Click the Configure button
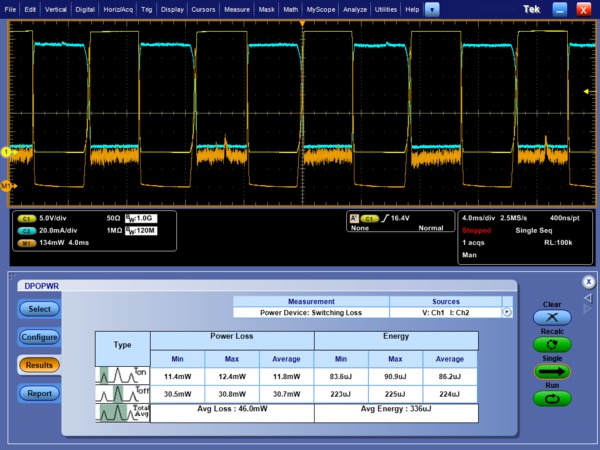 [x=40, y=337]
